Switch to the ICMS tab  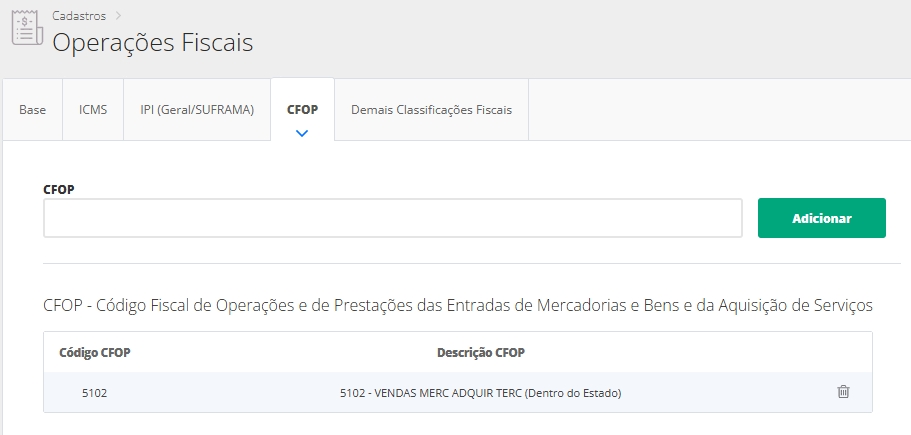(93, 110)
